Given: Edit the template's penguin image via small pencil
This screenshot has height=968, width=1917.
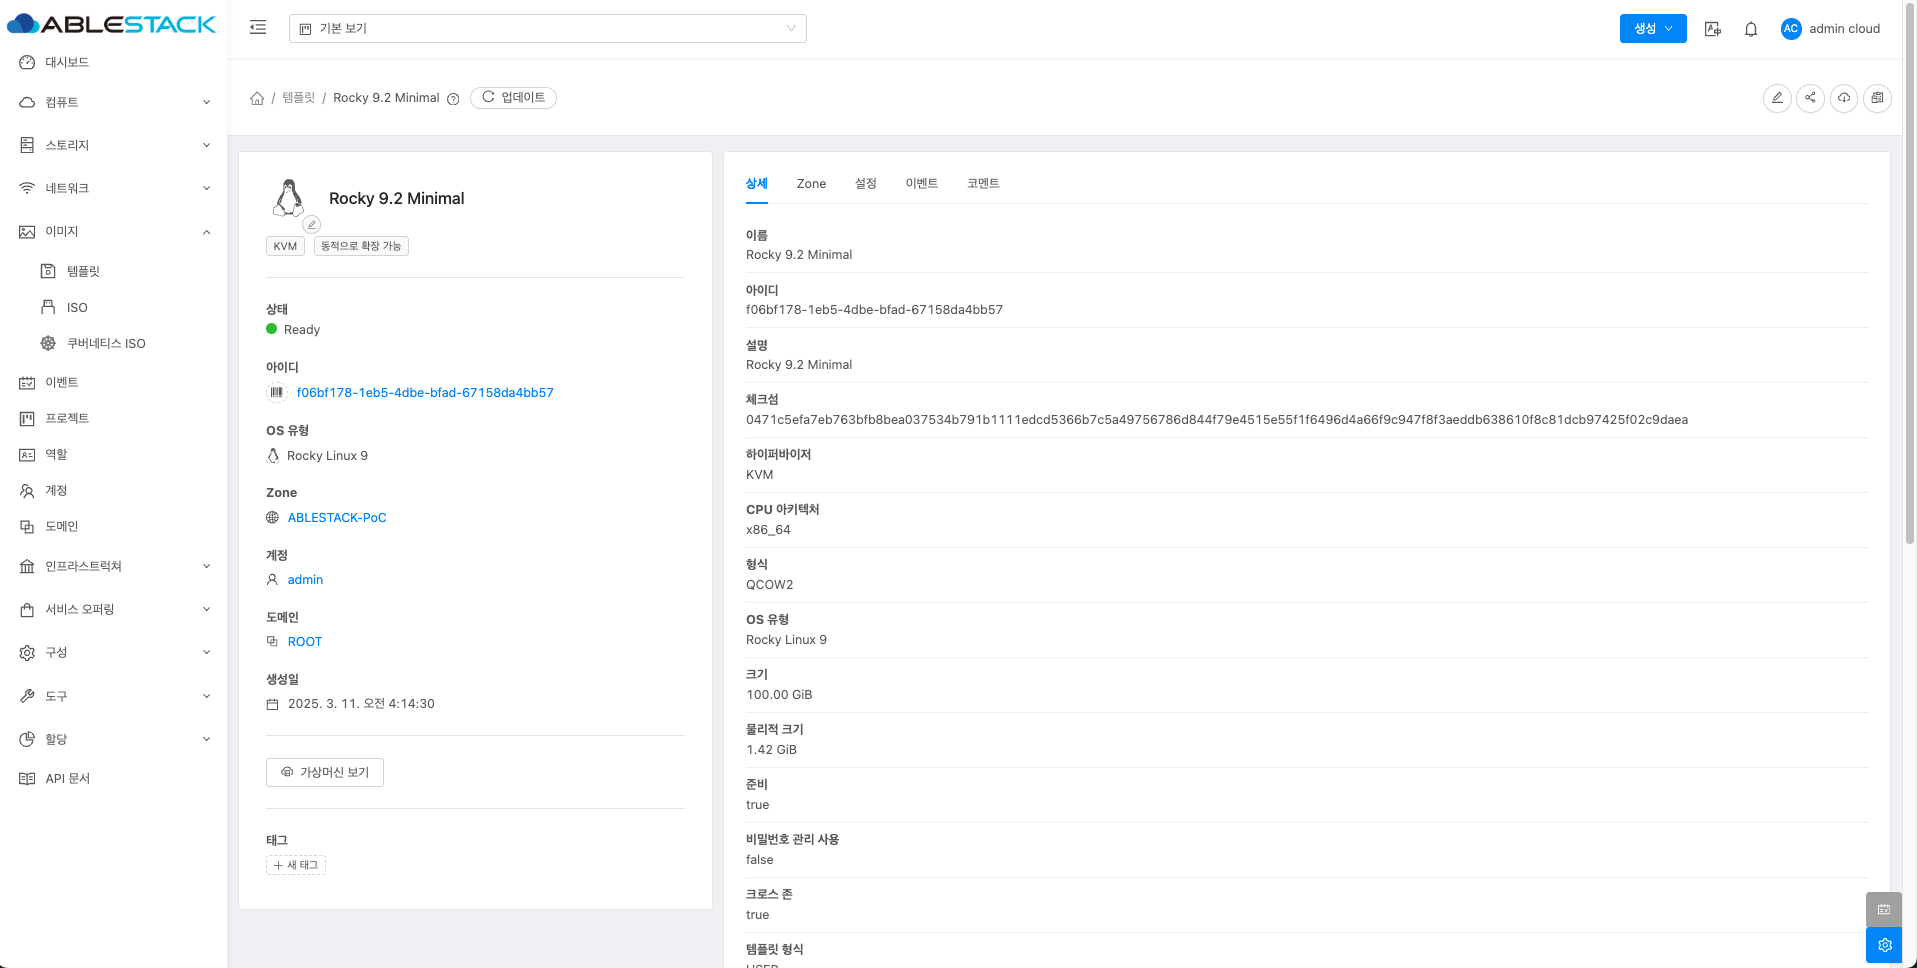Looking at the screenshot, I should pyautogui.click(x=312, y=224).
